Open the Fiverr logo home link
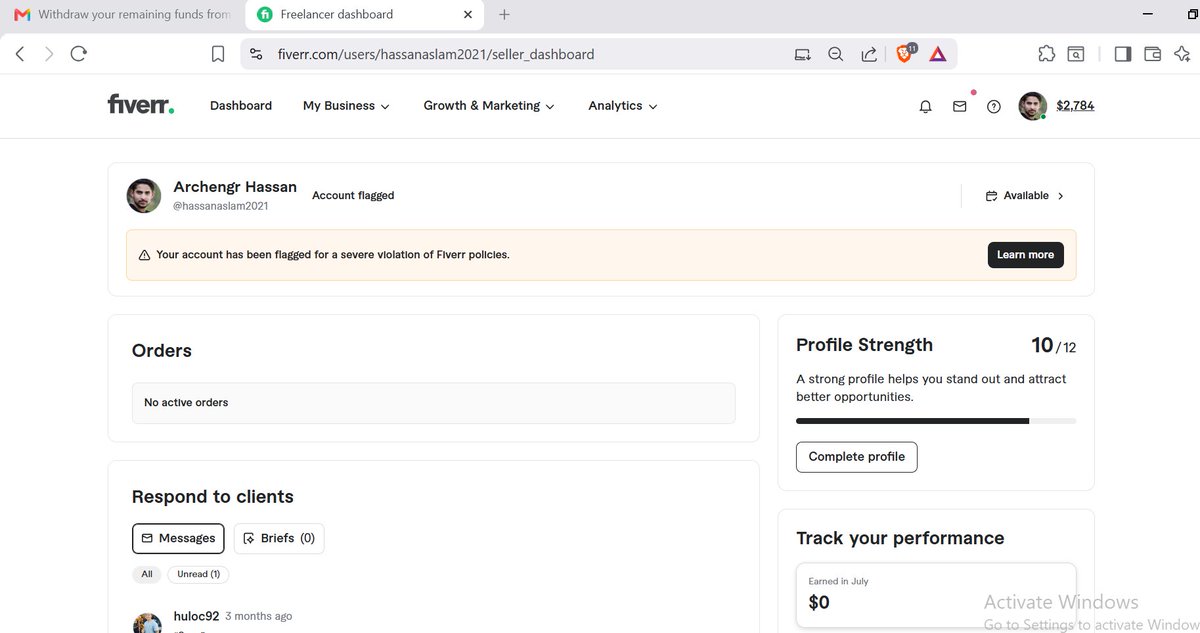The height and width of the screenshot is (633, 1200). [140, 105]
